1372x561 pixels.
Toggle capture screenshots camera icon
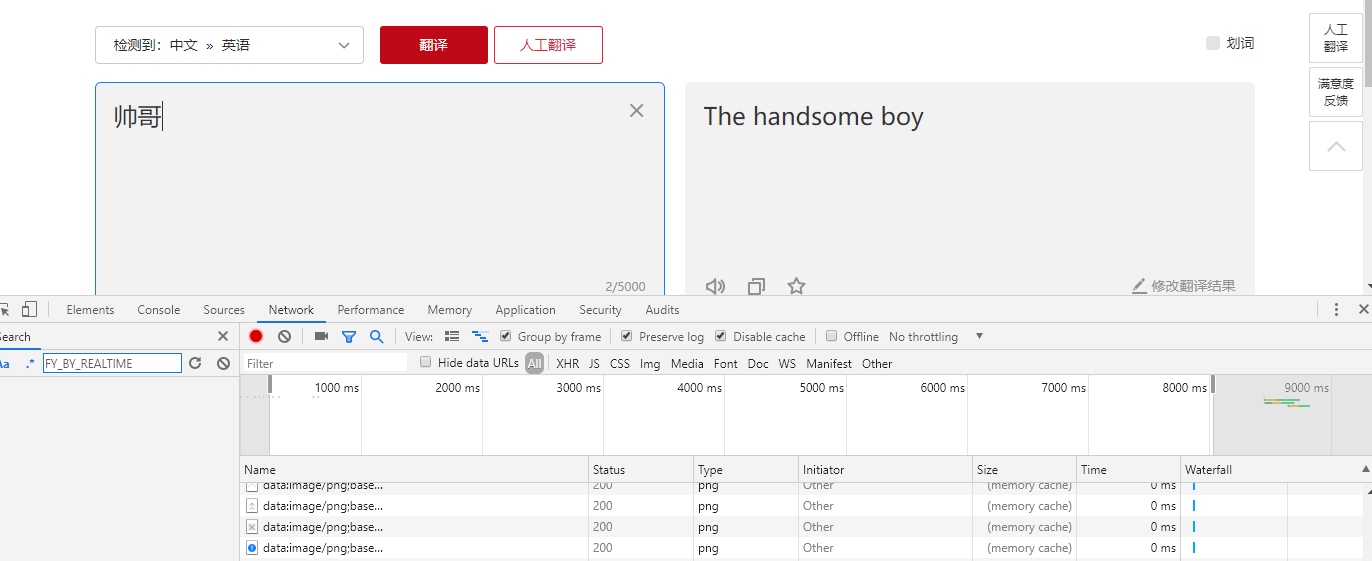[x=321, y=337]
